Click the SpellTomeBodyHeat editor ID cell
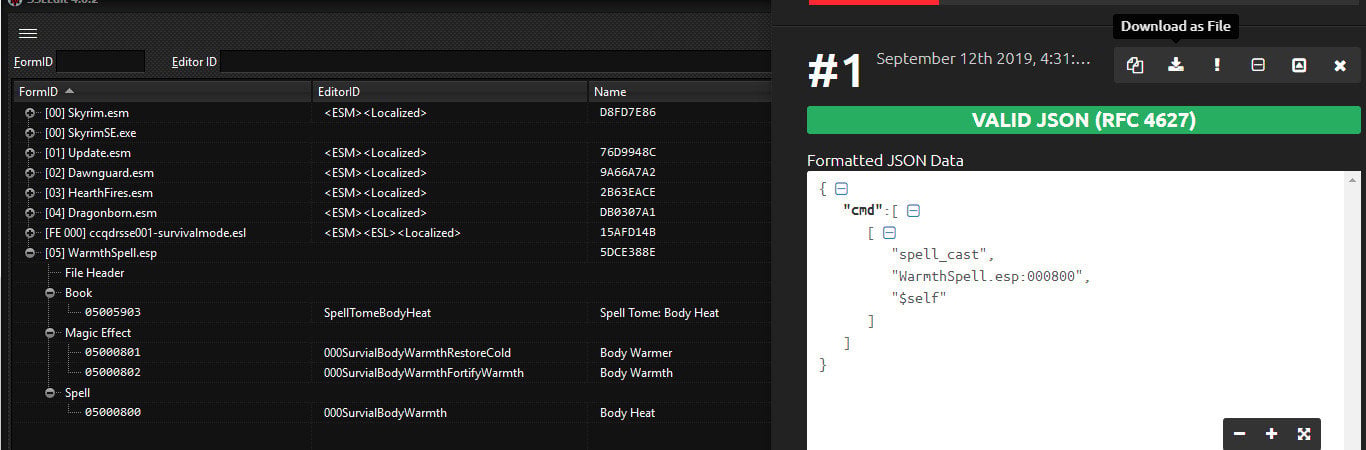The image size is (1366, 450). pyautogui.click(x=378, y=313)
